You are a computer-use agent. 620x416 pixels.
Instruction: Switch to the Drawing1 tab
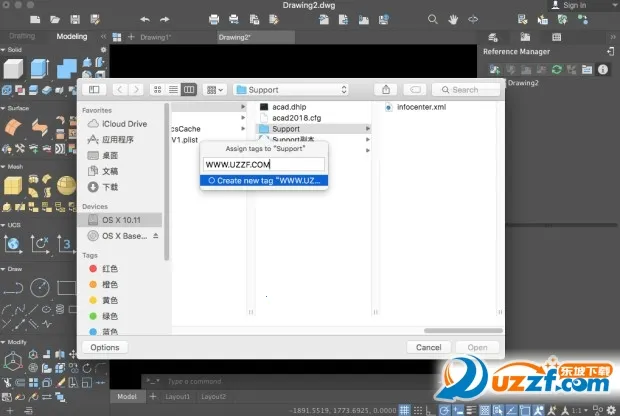coord(155,37)
